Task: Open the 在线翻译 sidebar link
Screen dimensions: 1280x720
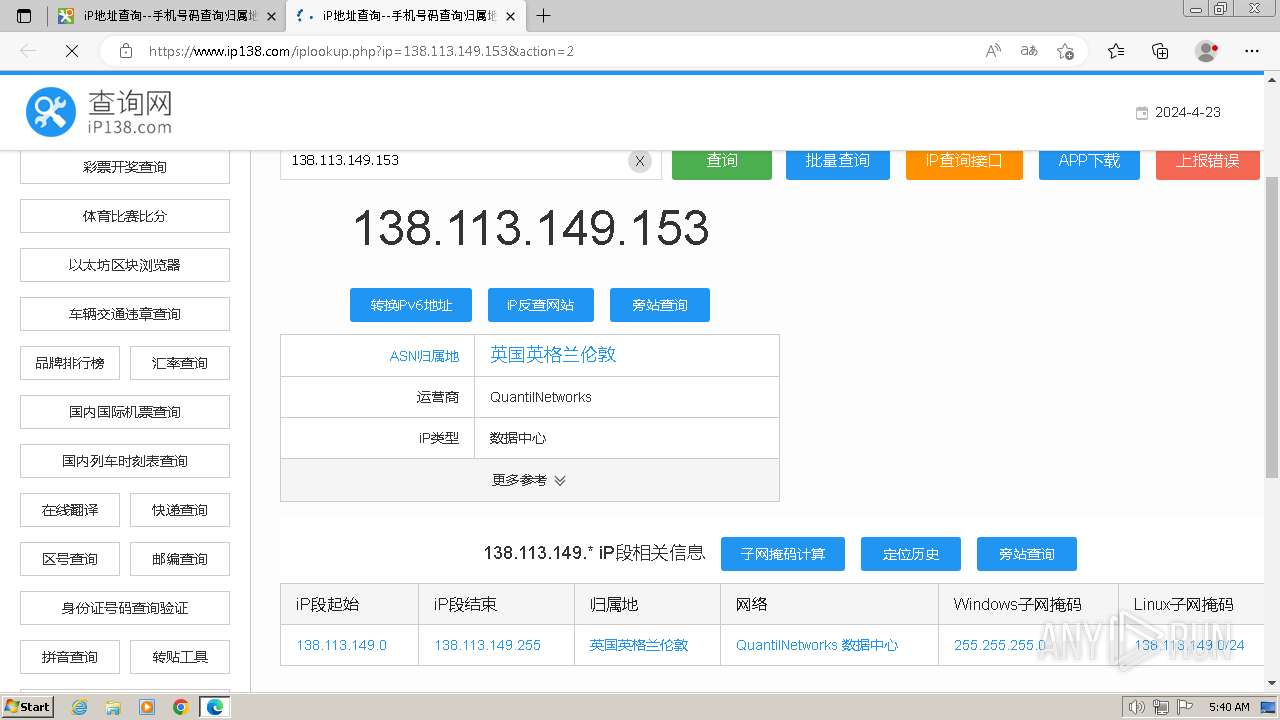Action: 70,510
